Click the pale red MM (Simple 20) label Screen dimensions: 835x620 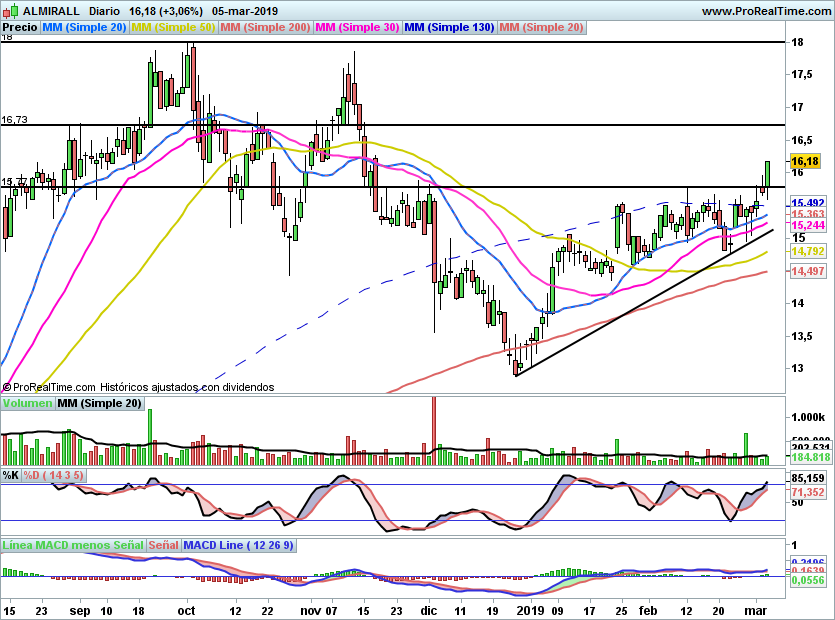click(541, 27)
